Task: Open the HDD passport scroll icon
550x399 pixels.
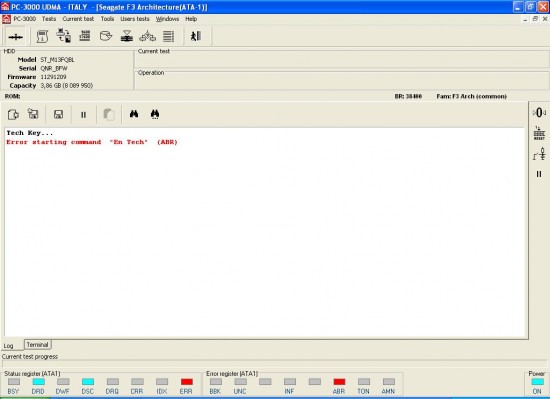Action: (x=42, y=36)
